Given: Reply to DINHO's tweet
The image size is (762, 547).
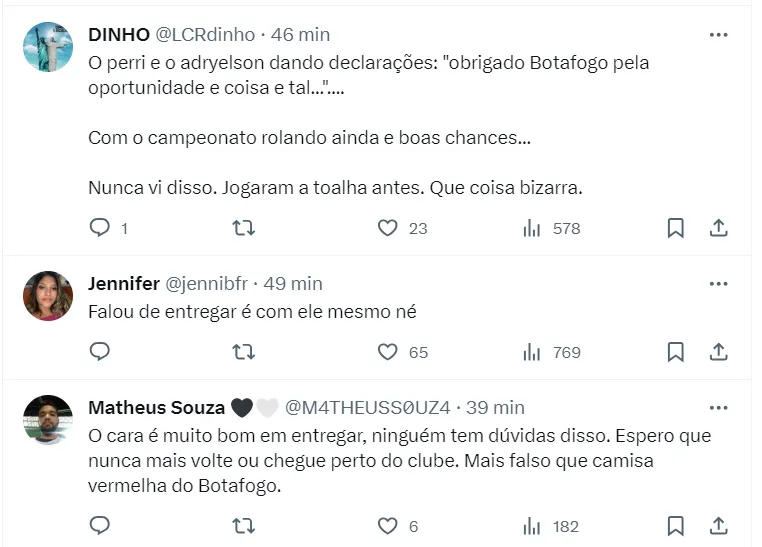Looking at the screenshot, I should click(x=100, y=228).
